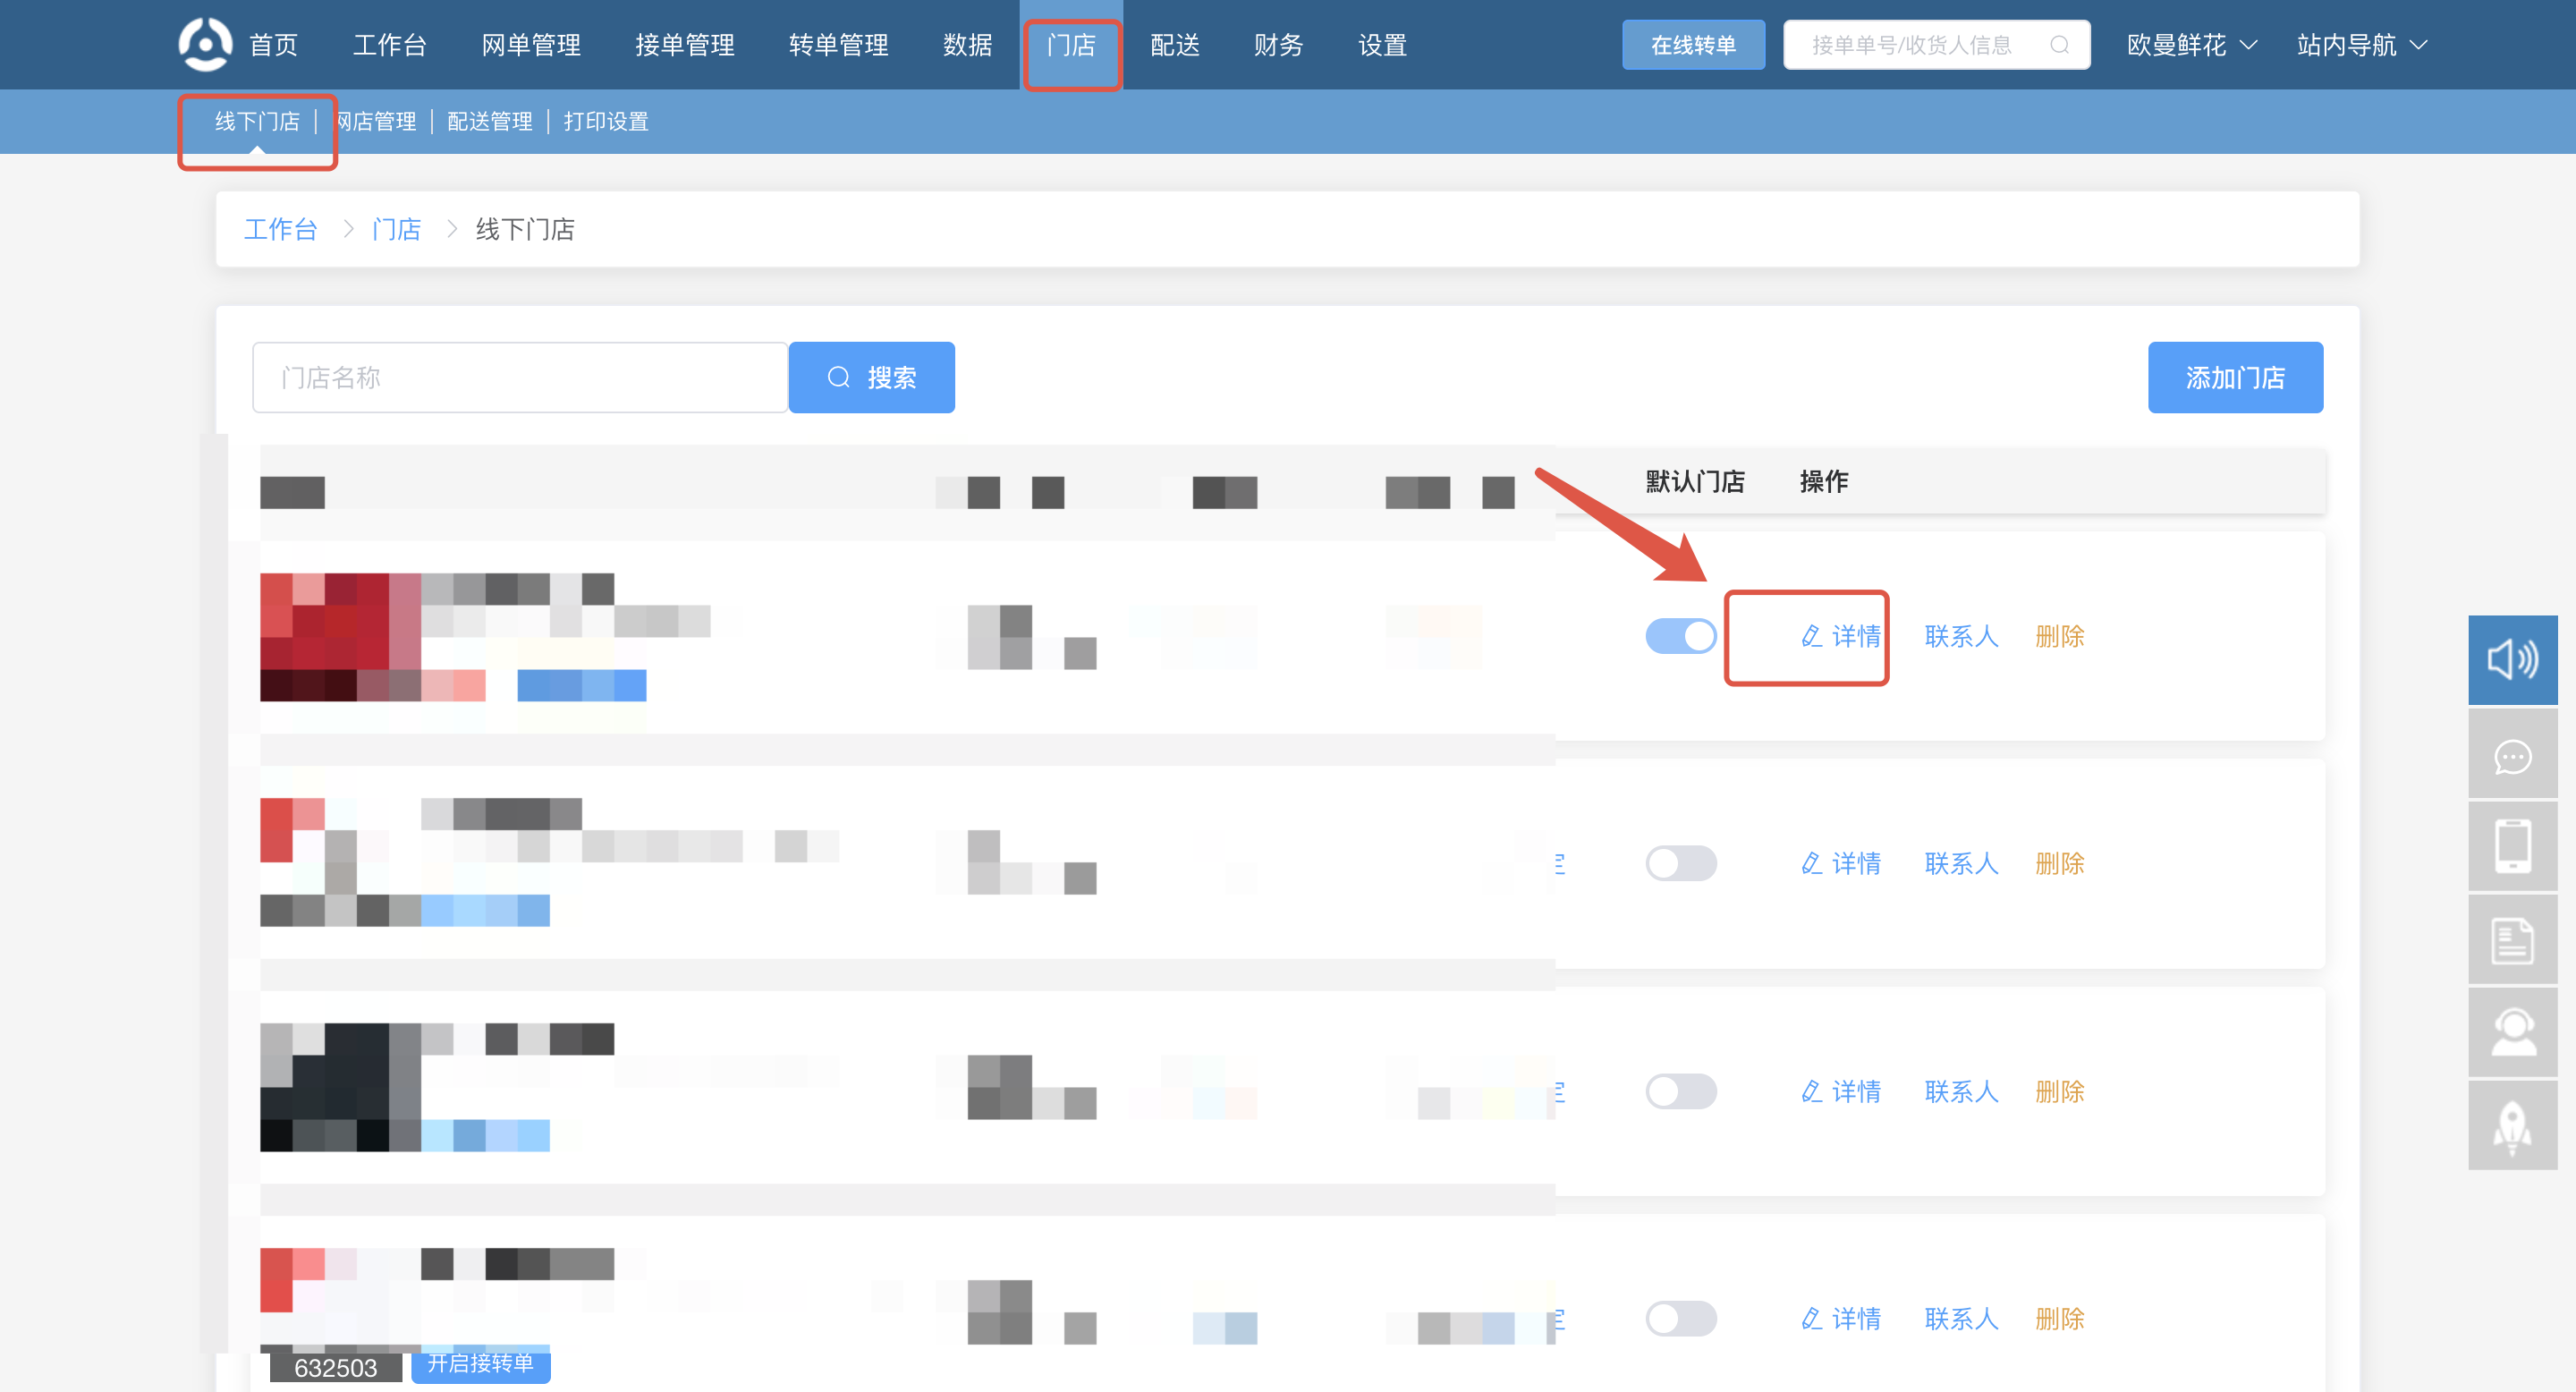2576x1392 pixels.
Task: Turn off first store's default toggle
Action: pyautogui.click(x=1681, y=636)
